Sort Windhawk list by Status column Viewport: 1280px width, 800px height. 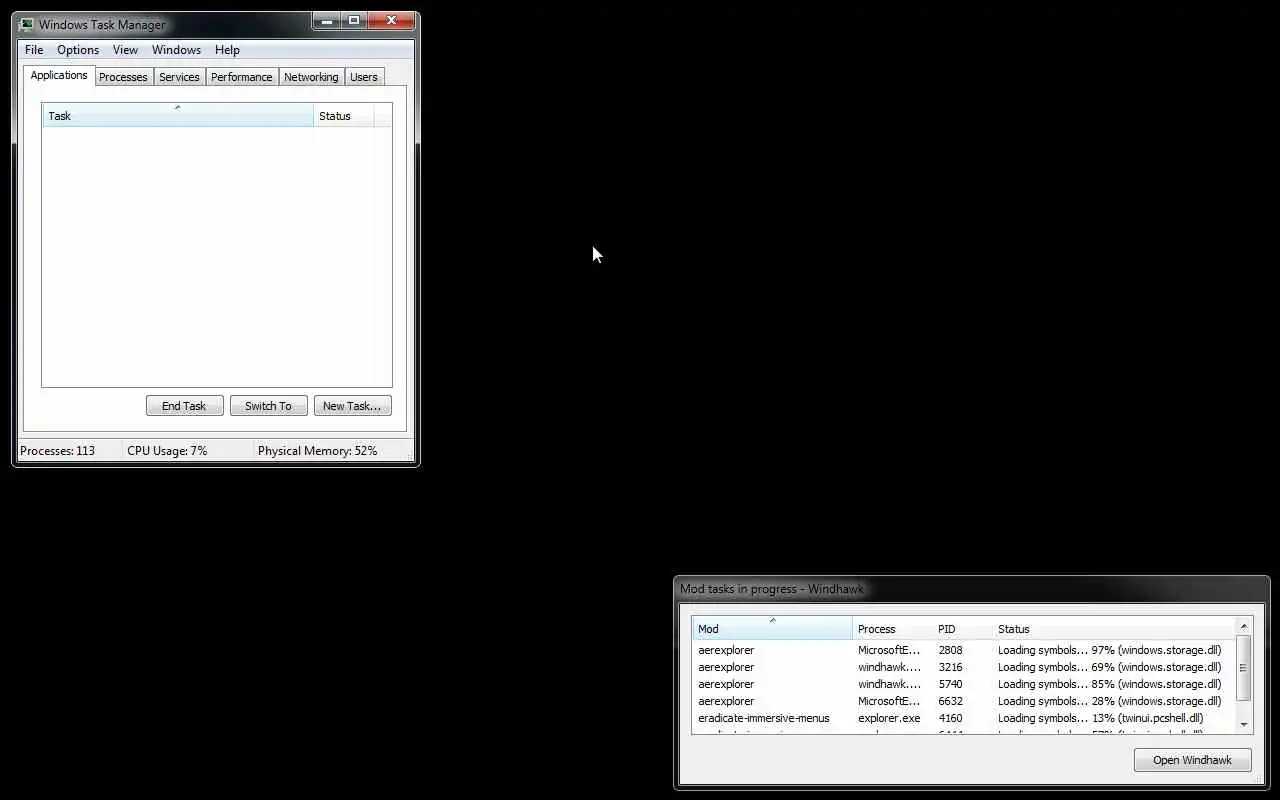point(1114,628)
